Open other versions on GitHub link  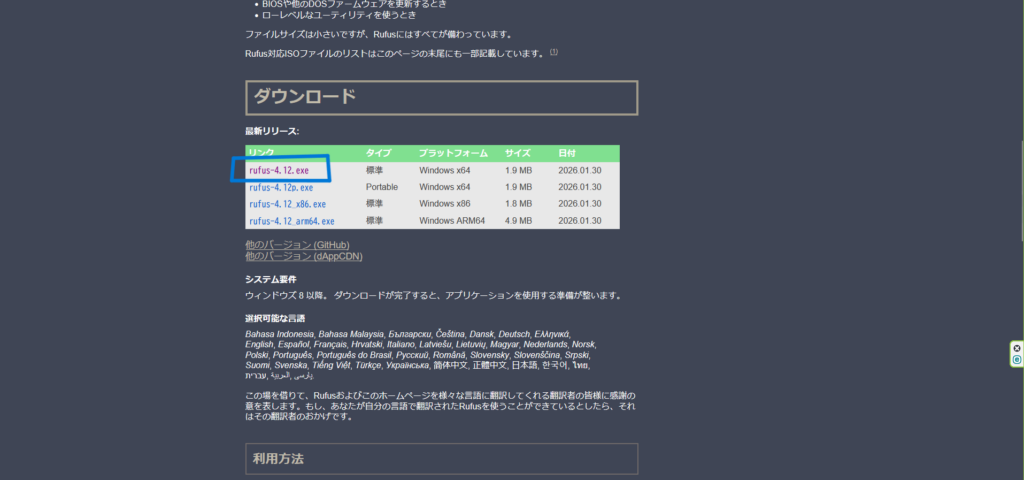point(297,245)
